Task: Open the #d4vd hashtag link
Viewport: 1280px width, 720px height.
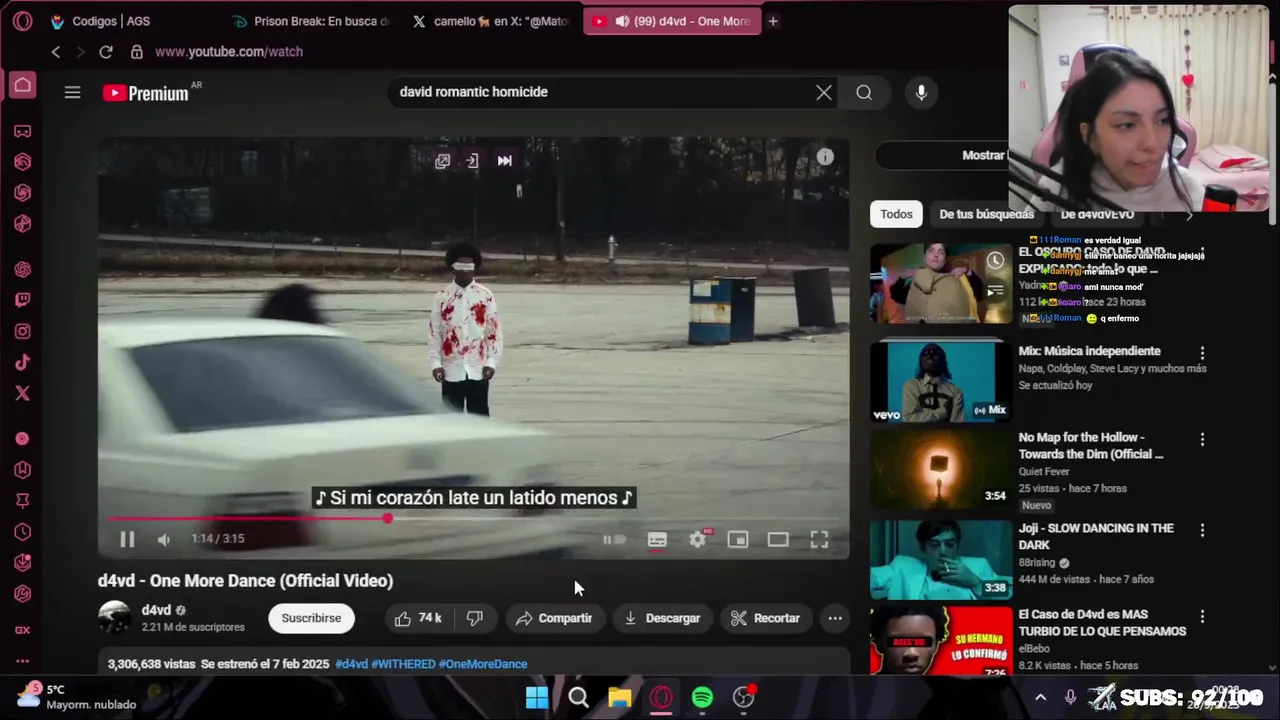Action: coord(351,664)
